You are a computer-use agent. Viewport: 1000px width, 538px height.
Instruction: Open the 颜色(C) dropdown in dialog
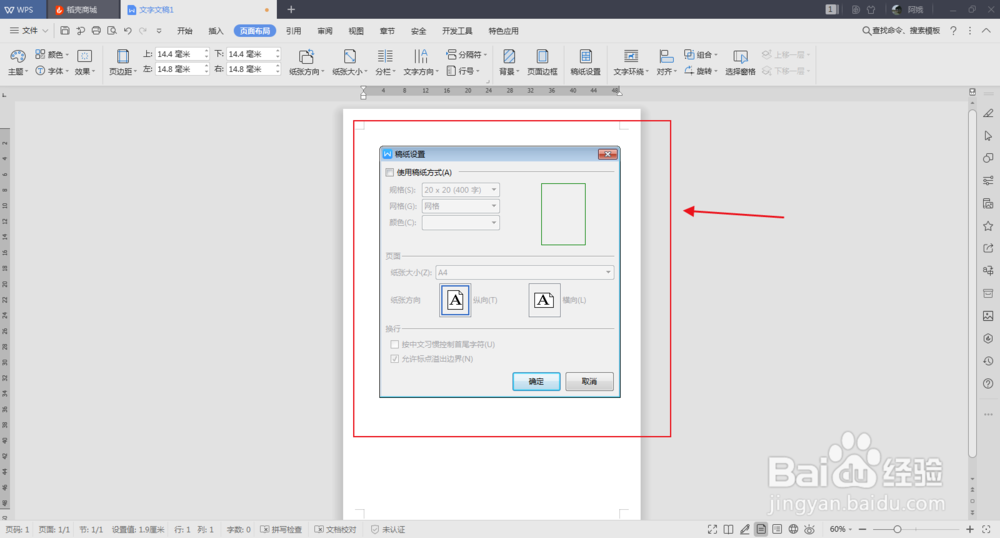460,222
